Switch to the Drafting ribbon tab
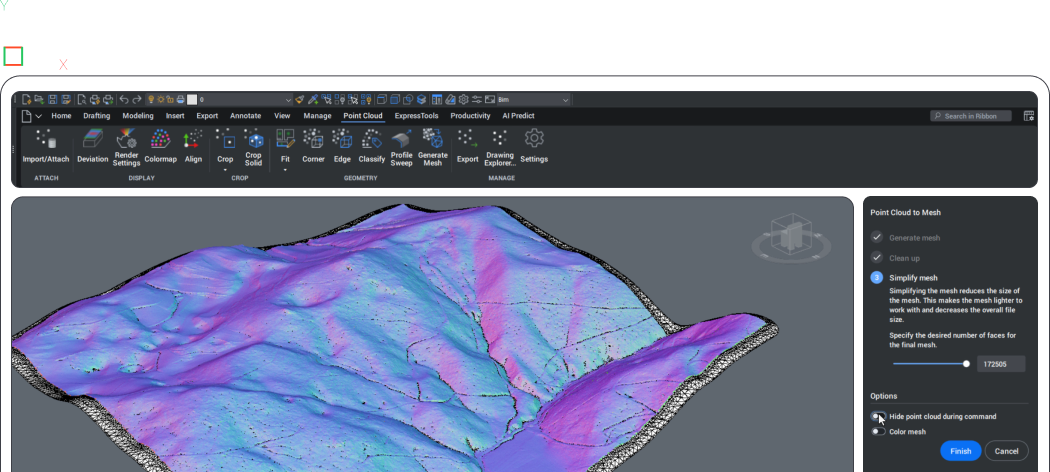The height and width of the screenshot is (472, 1050). (x=96, y=116)
